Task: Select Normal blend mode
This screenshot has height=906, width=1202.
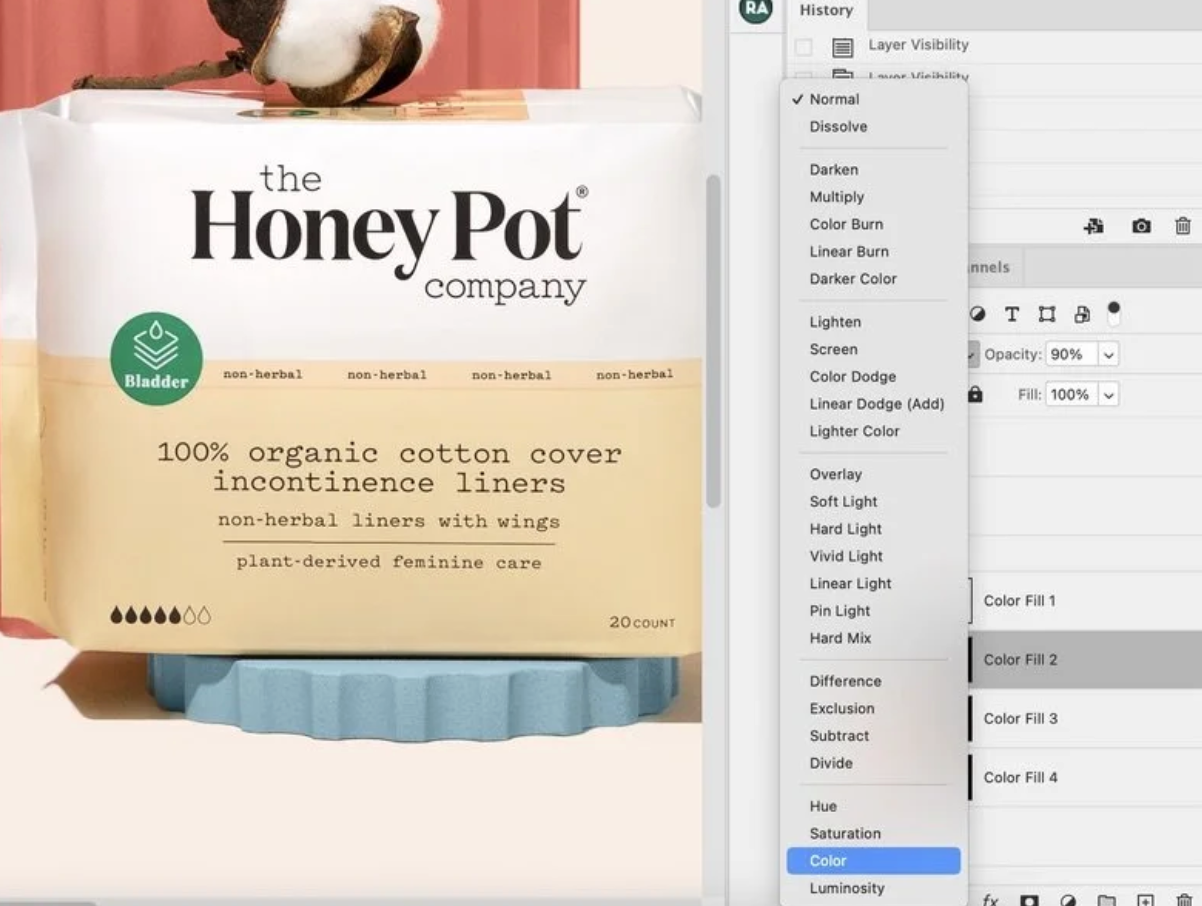Action: (873, 99)
